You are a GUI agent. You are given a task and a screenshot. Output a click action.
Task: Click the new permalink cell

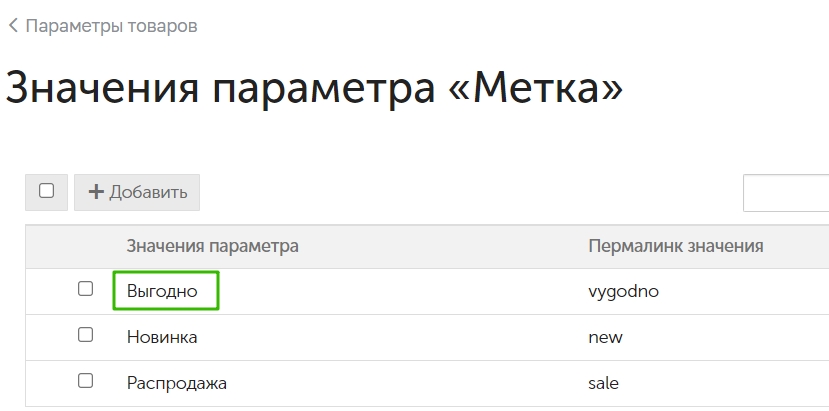pos(605,337)
